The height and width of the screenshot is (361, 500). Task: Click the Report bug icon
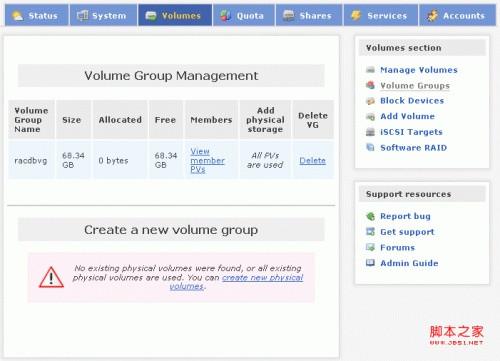point(370,216)
